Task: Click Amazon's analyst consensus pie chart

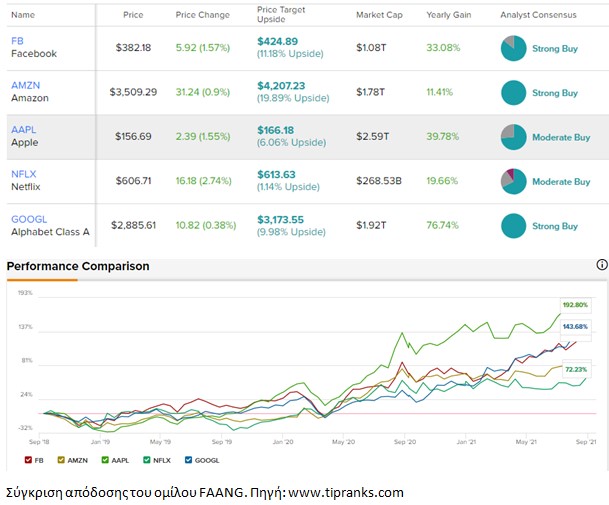Action: click(513, 92)
